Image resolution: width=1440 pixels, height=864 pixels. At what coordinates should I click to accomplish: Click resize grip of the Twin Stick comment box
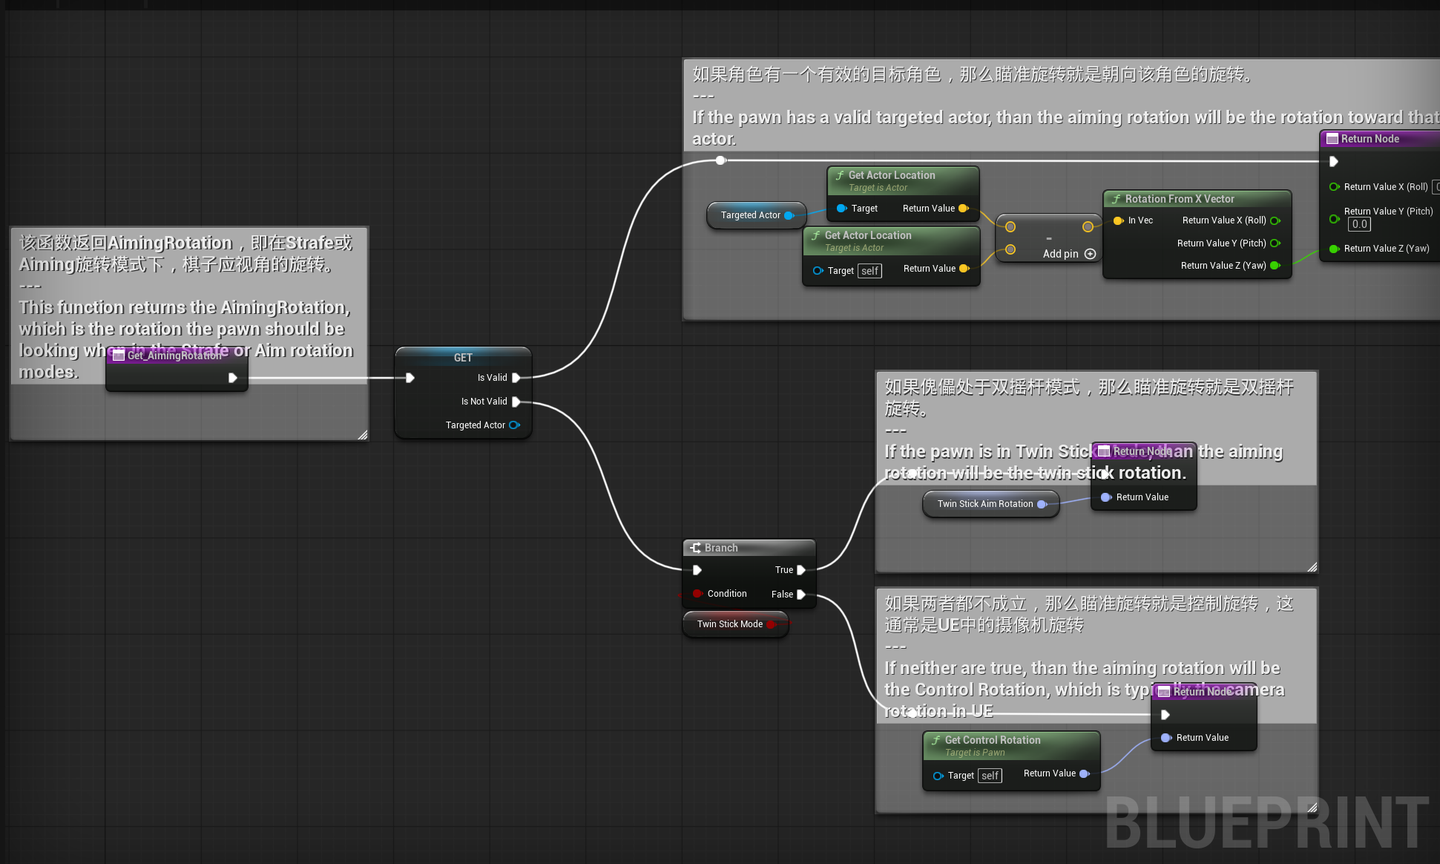(x=1312, y=567)
